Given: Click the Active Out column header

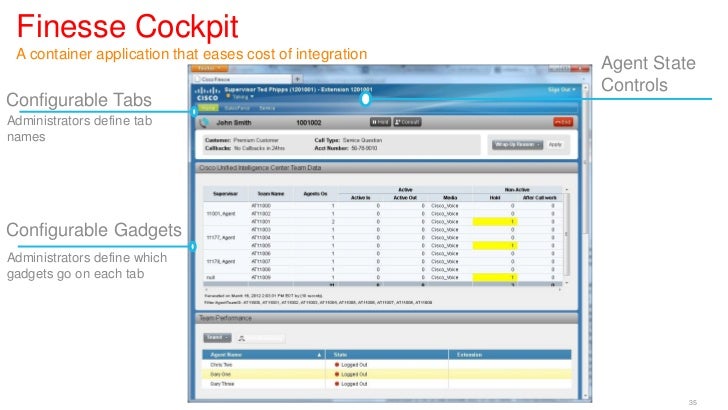Looking at the screenshot, I should pos(405,198).
